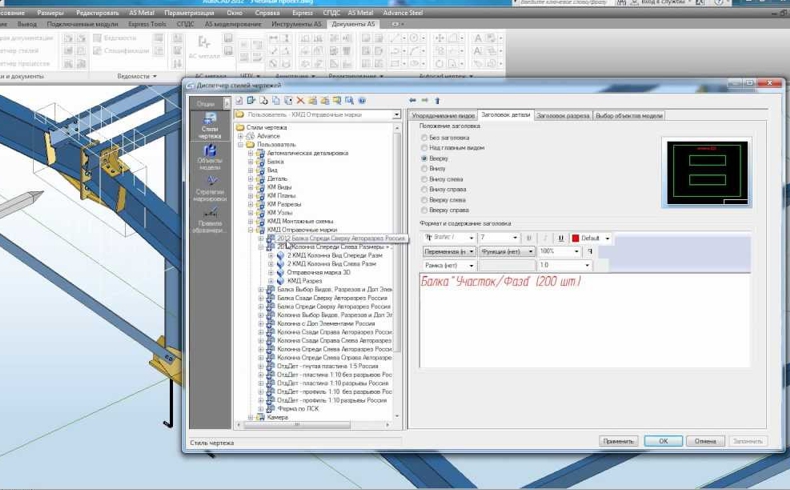This screenshot has height=490, width=790.
Task: Open Выбор объектов модели tab
Action: pos(628,116)
